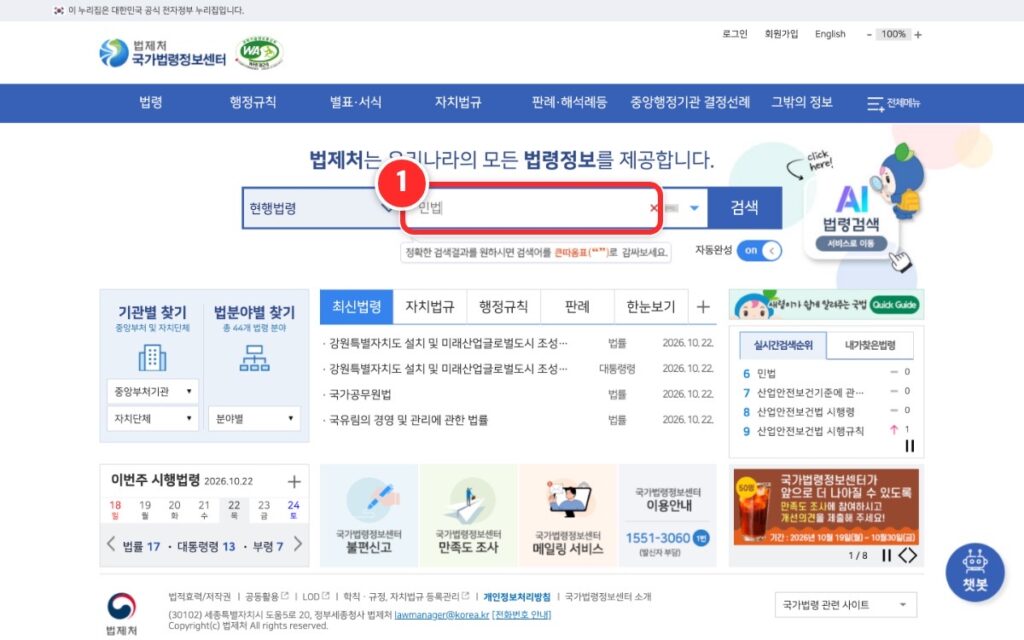This screenshot has width=1024, height=640.
Task: Open 중앙행정기관 결정선례 menu
Action: point(690,103)
